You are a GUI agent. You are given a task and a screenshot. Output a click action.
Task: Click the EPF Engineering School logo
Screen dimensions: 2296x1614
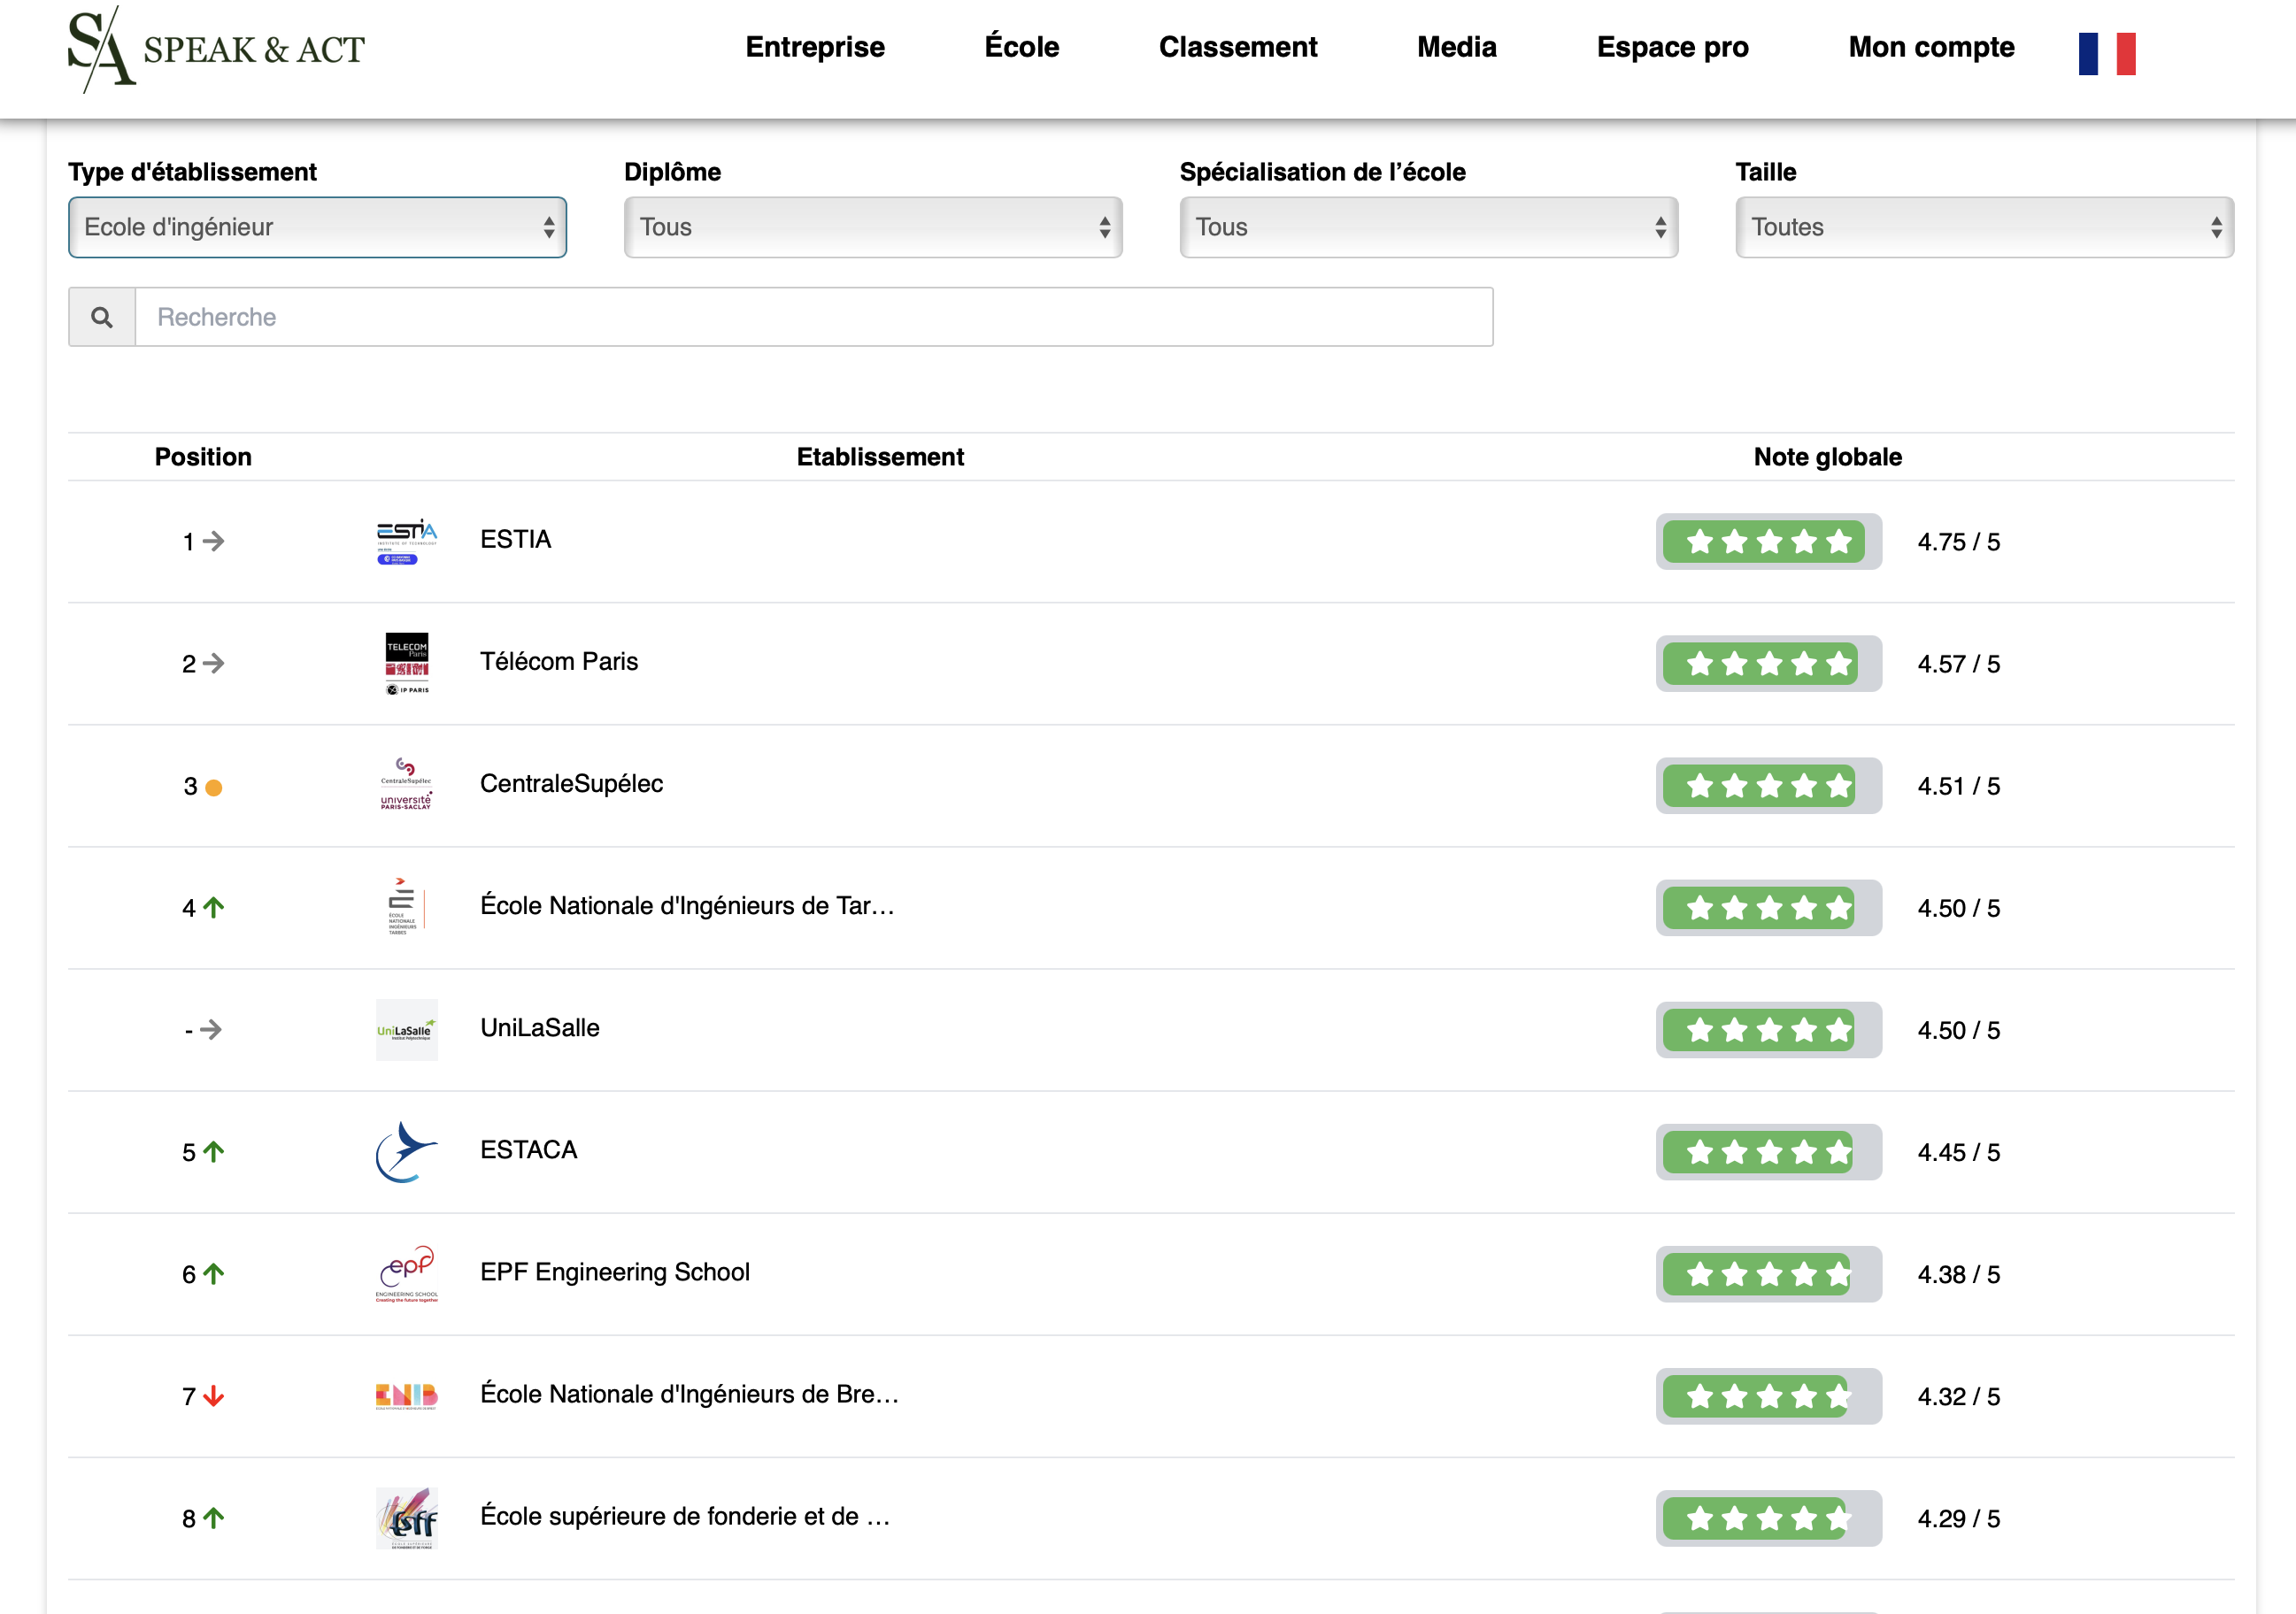[x=406, y=1273]
